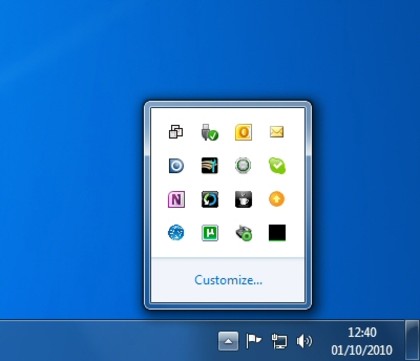Click the Show desktop button

point(412,341)
